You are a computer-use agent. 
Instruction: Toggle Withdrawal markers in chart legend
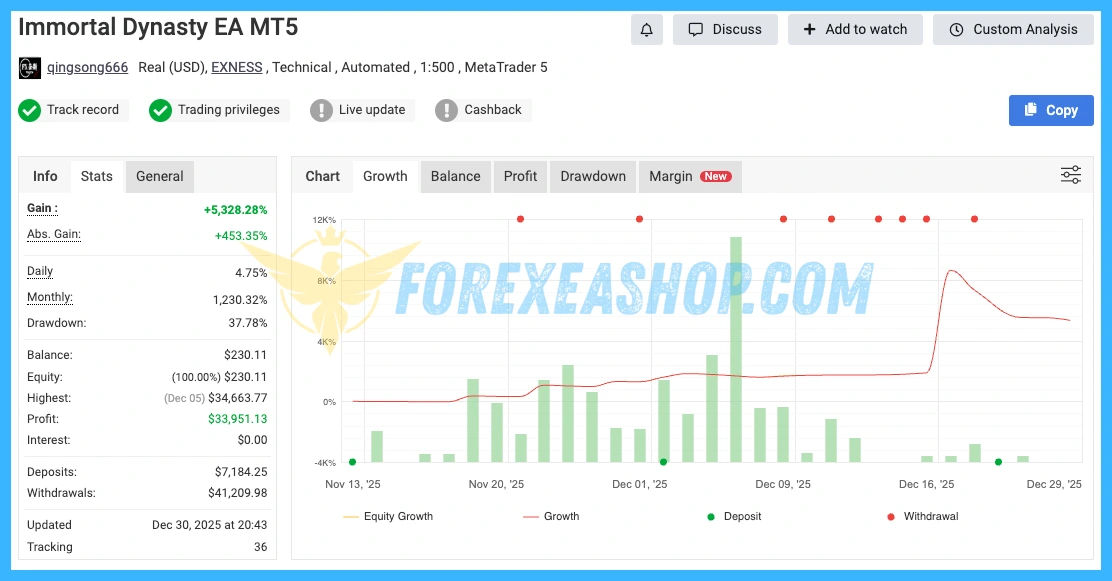tap(922, 517)
